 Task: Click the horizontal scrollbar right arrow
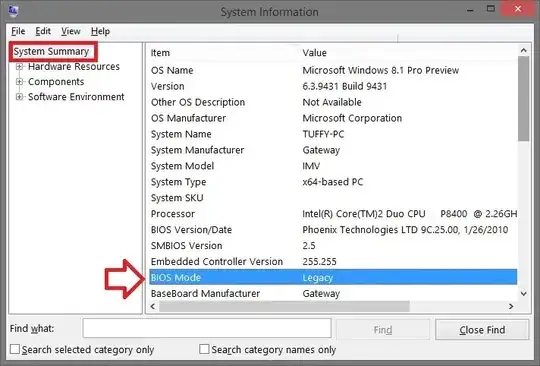[511, 306]
